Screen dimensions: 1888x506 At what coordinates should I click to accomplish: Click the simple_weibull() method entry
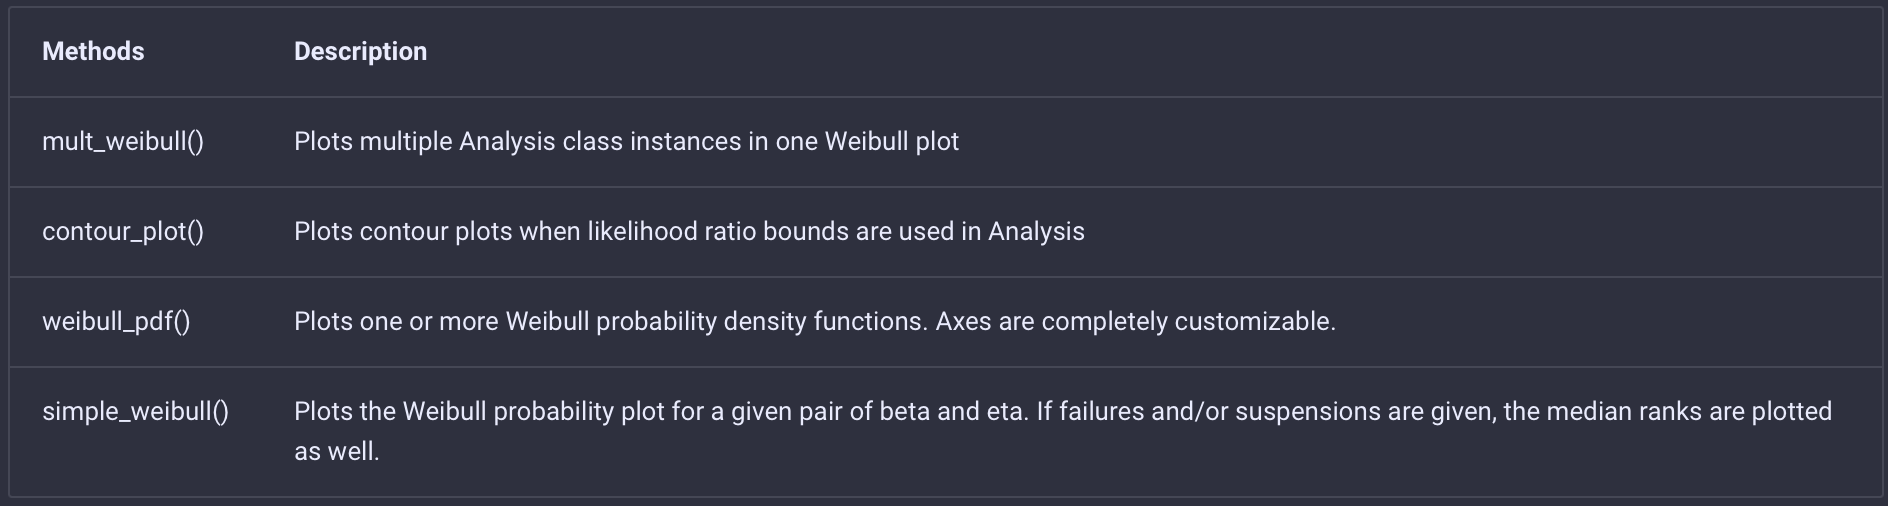point(135,412)
